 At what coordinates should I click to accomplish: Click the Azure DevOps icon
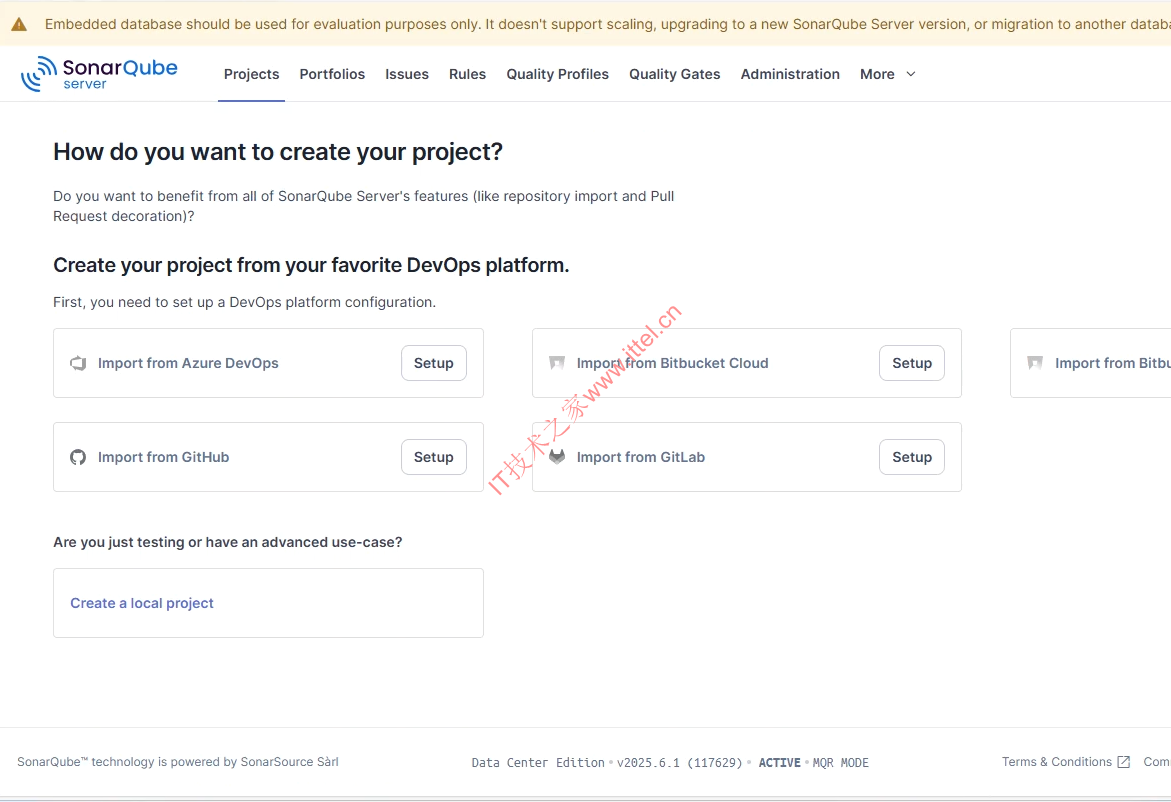(x=78, y=363)
